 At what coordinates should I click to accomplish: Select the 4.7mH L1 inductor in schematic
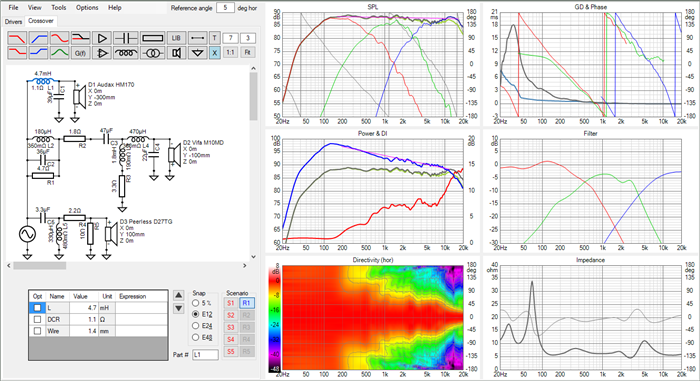(x=43, y=81)
